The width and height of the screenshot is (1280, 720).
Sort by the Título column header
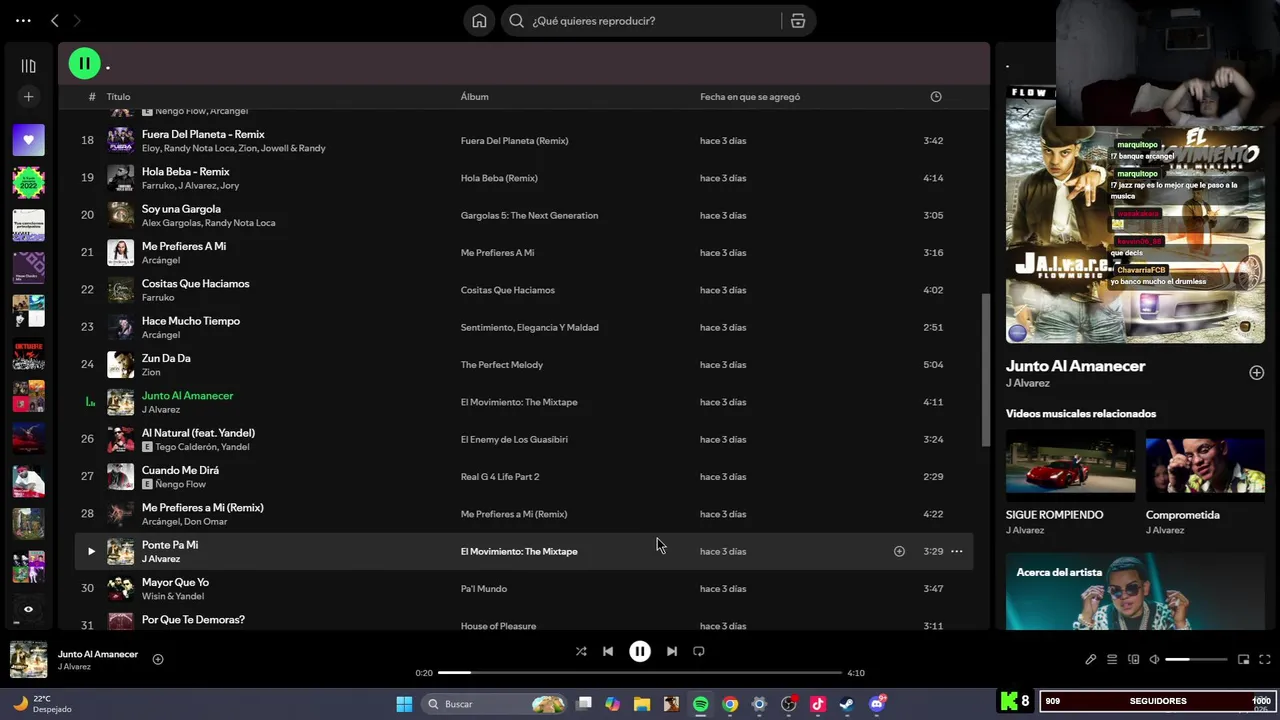(119, 97)
